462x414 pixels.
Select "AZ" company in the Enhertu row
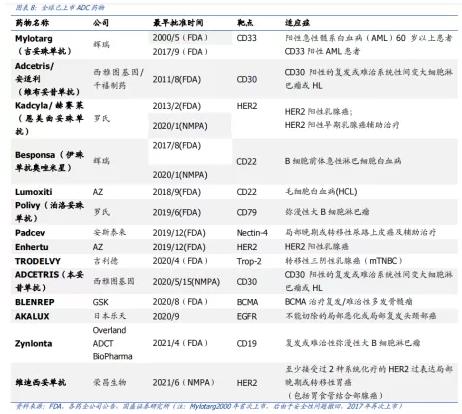(x=98, y=247)
